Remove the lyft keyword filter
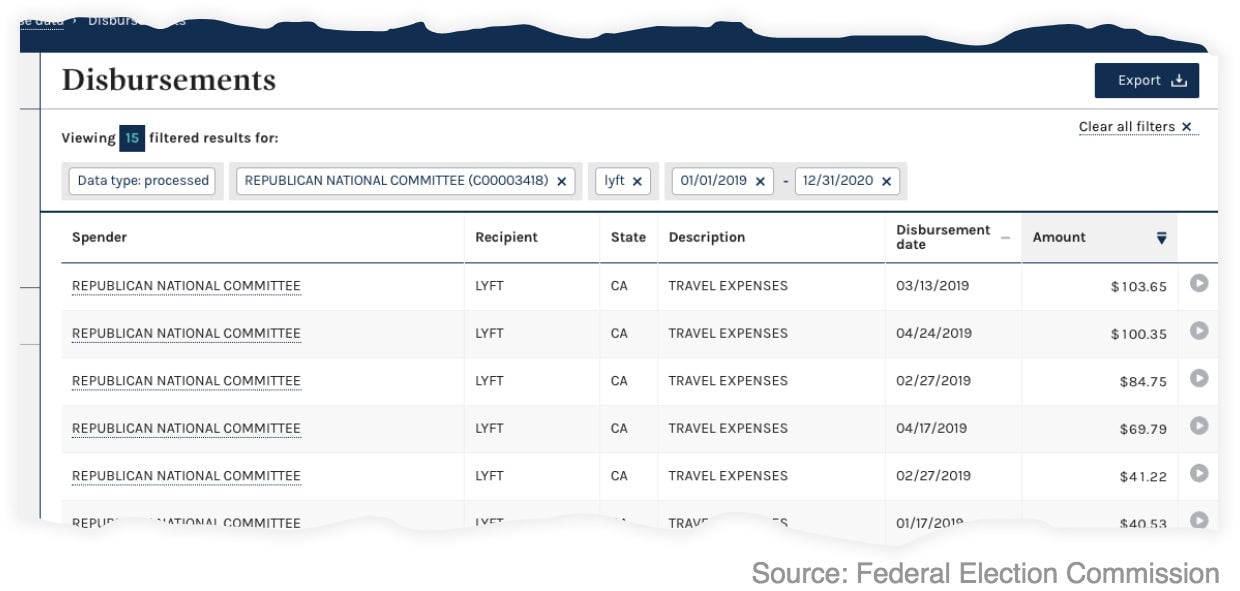 (x=637, y=181)
